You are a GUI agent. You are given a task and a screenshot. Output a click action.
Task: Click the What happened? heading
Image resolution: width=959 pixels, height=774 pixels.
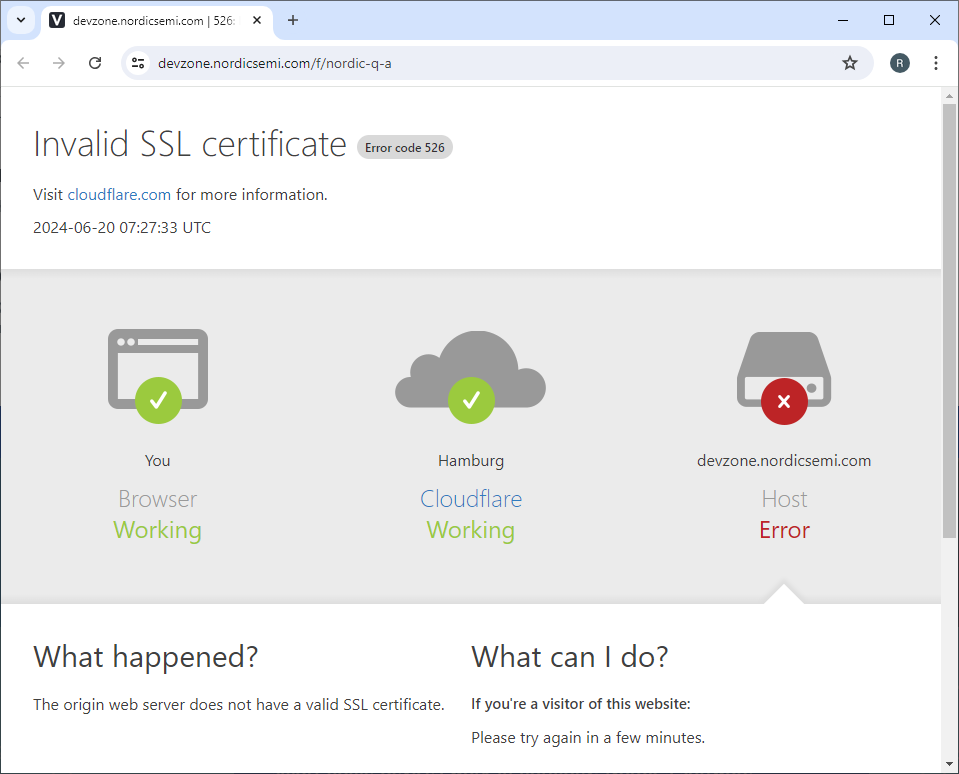pos(146,657)
